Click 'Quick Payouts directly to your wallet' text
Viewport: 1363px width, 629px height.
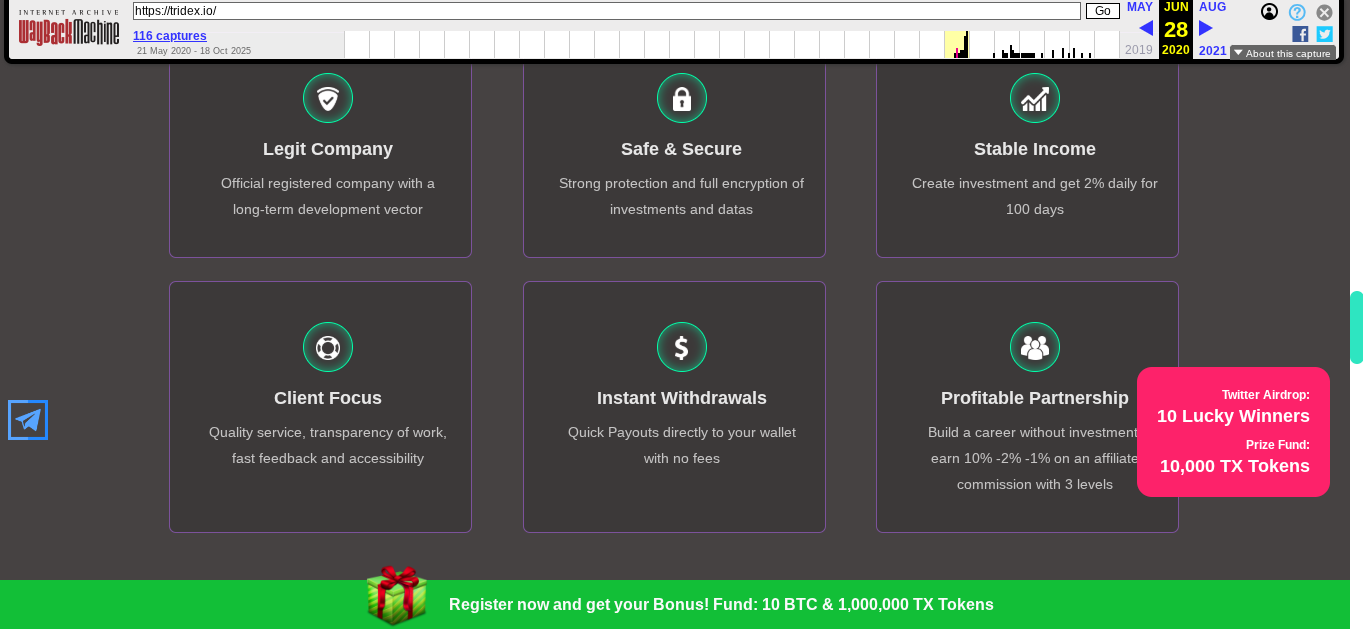tap(682, 433)
